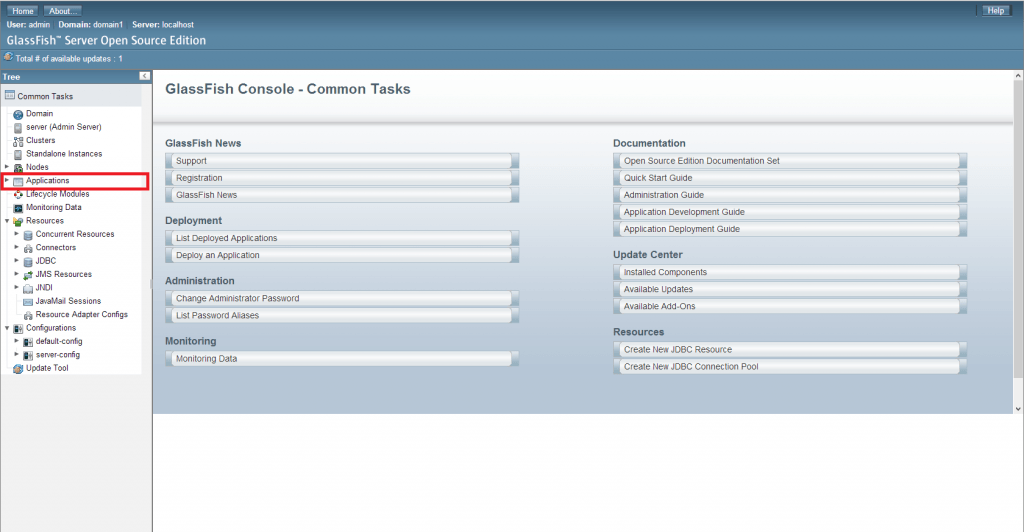This screenshot has width=1024, height=532.
Task: Open the Home tab
Action: pyautogui.click(x=23, y=11)
